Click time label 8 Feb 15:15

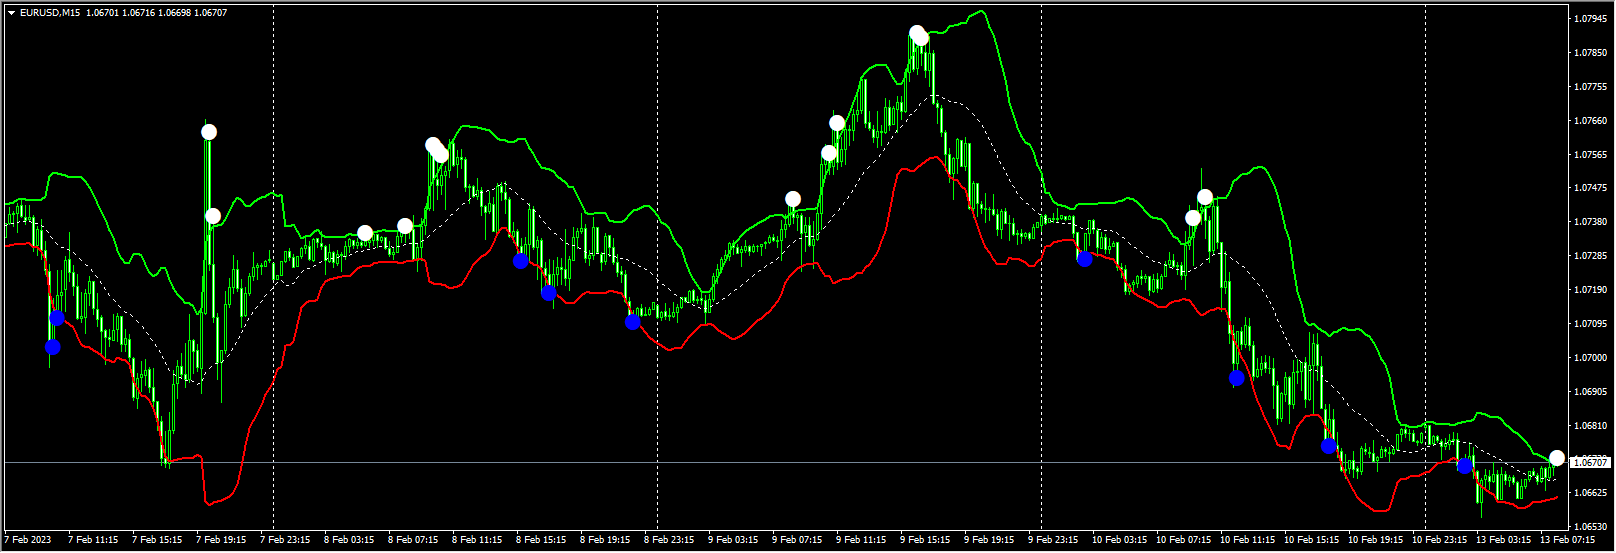(x=541, y=540)
